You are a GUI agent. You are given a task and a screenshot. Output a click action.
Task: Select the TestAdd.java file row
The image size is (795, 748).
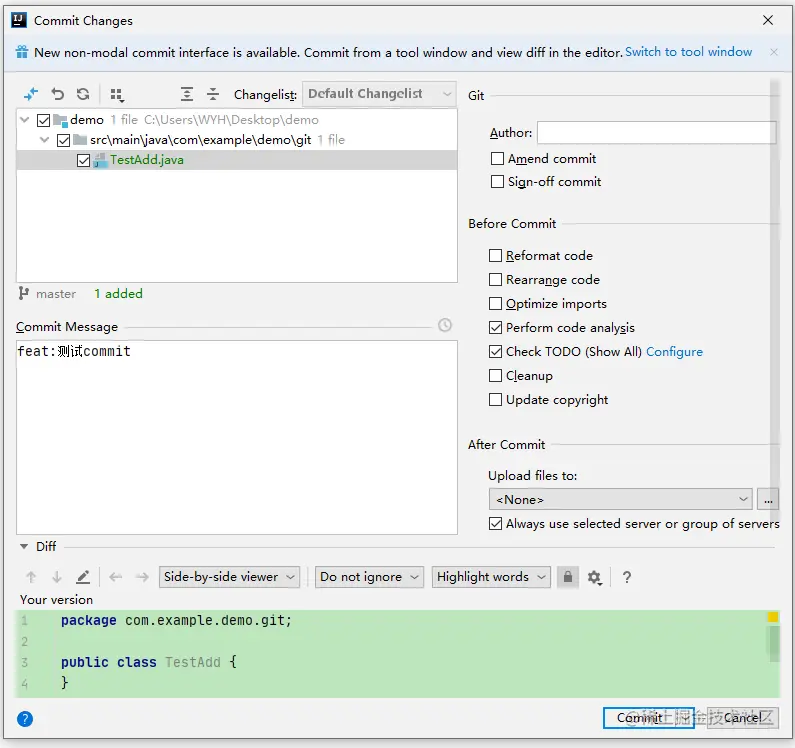(x=237, y=160)
